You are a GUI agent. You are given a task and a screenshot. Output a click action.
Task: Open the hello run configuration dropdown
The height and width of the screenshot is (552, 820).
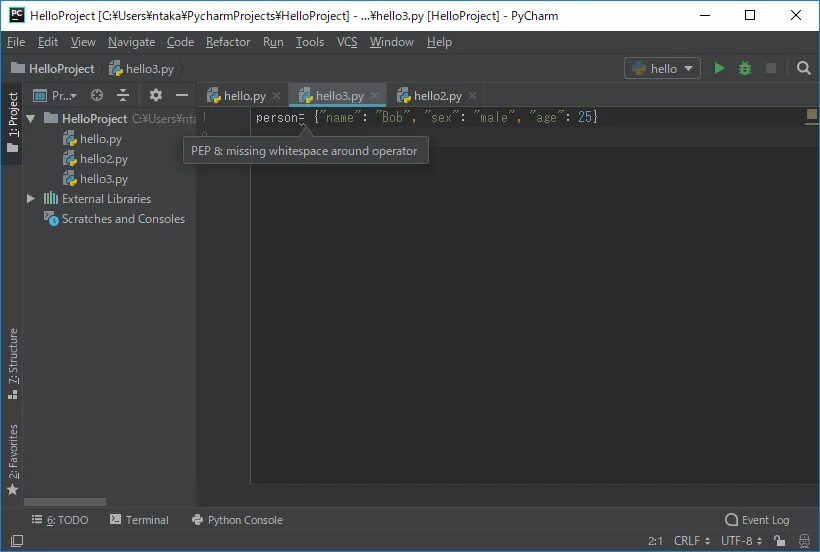coord(662,68)
